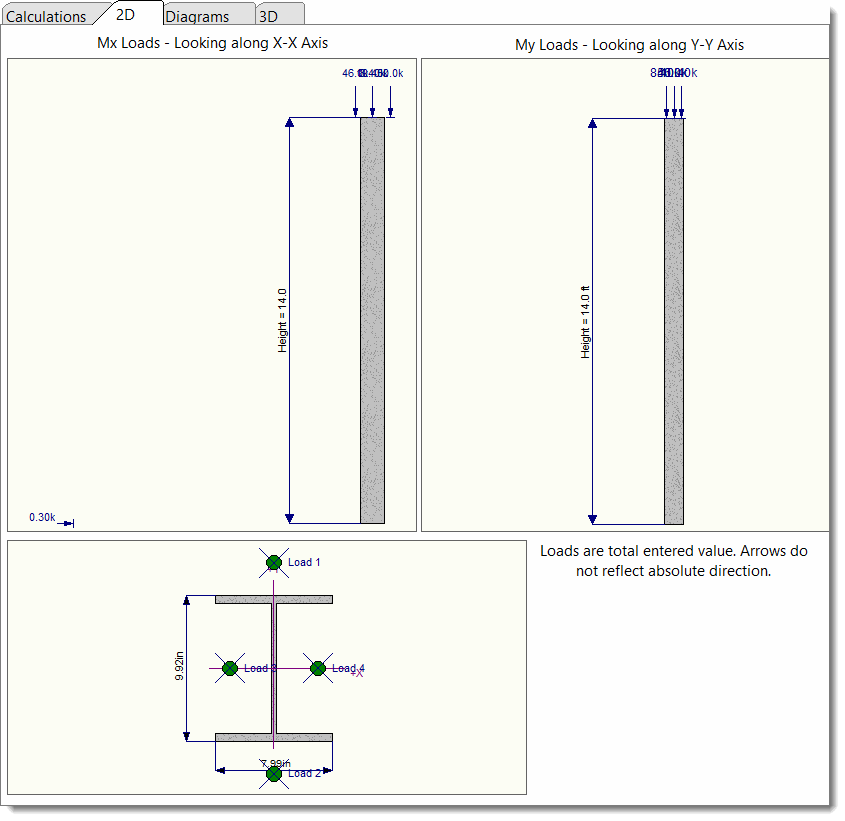845x821 pixels.
Task: Click the column in the Mx Loads view
Action: [372, 320]
